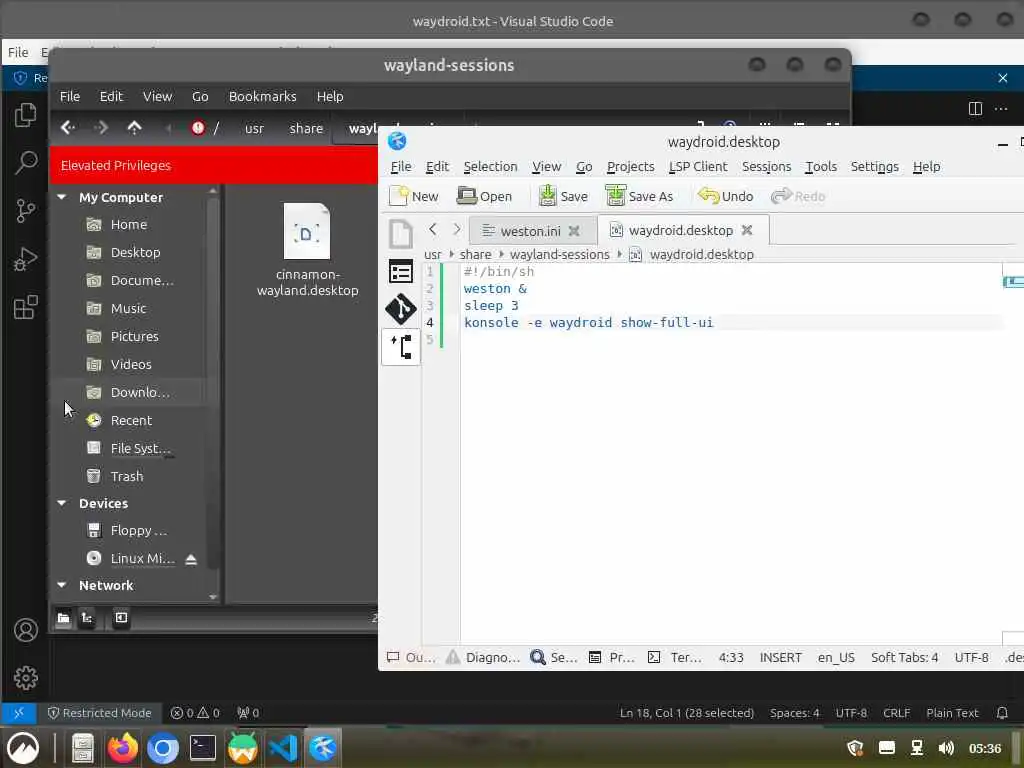Open Terminal panel in Kate bottom bar

click(675, 657)
